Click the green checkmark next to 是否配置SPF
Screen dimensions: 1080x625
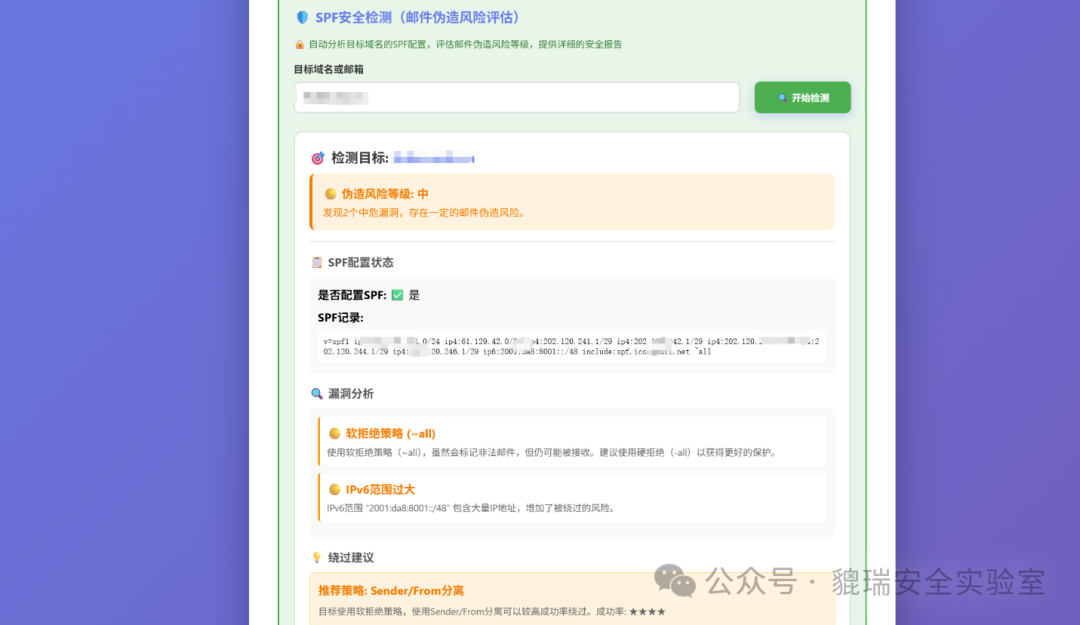click(x=397, y=294)
